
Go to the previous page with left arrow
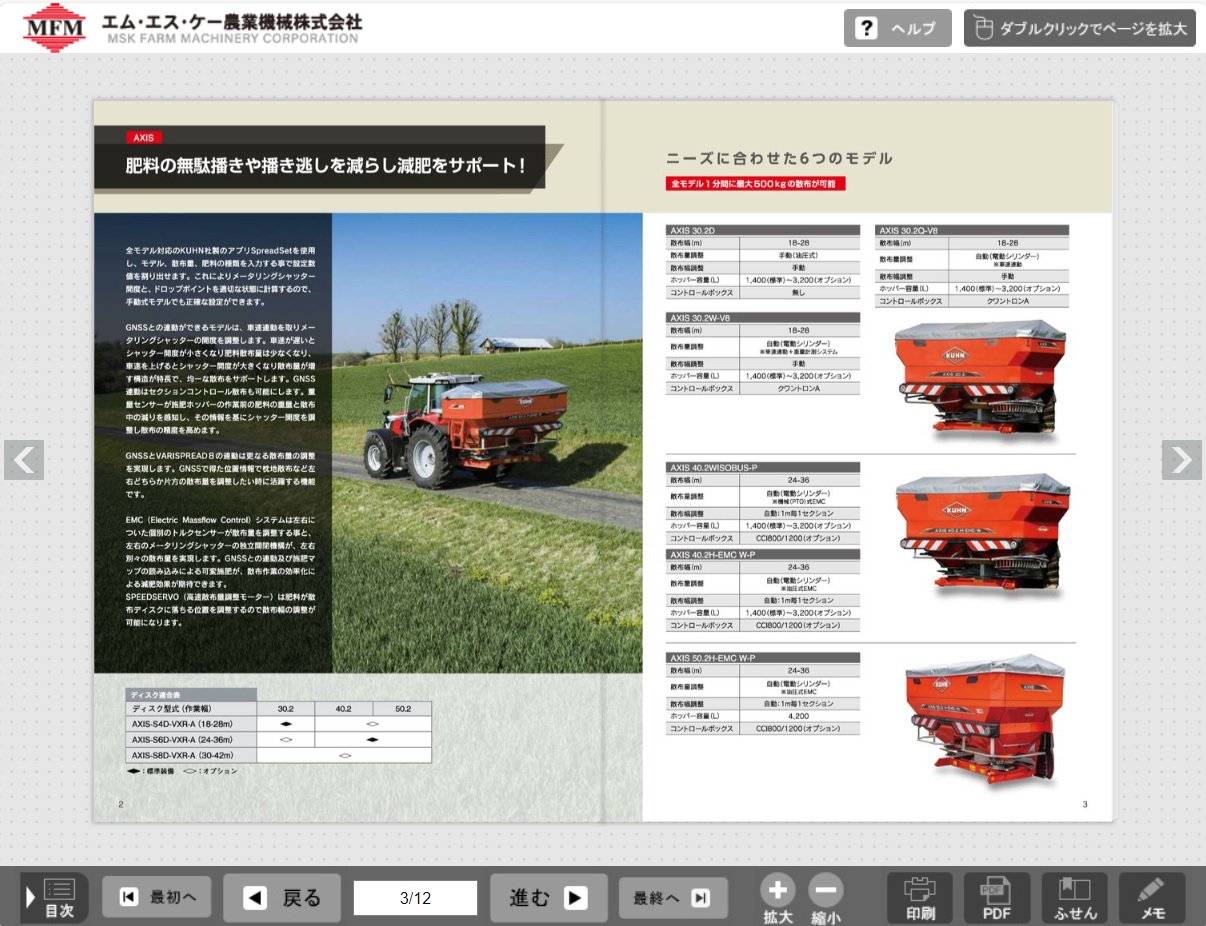(24, 460)
